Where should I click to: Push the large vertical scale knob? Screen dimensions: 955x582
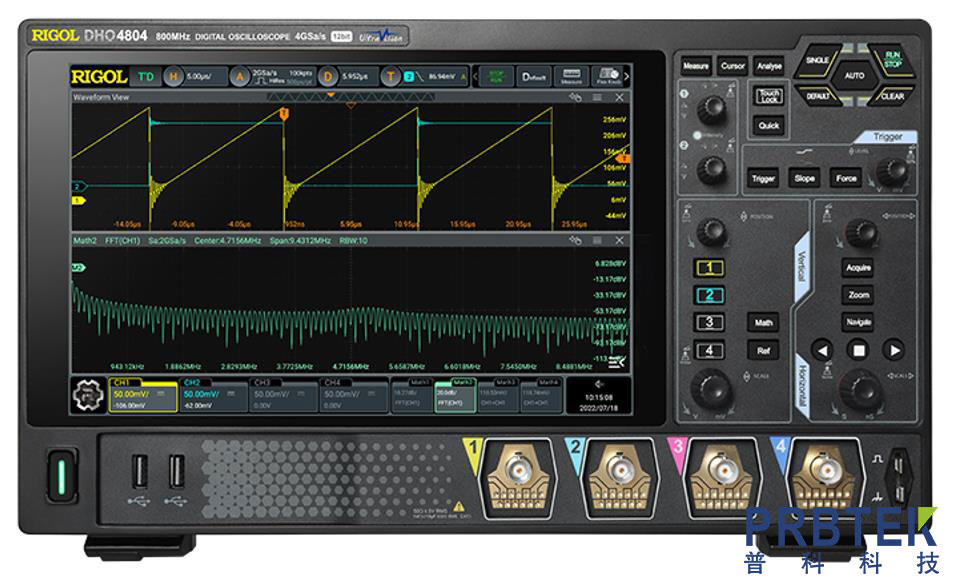pyautogui.click(x=711, y=388)
